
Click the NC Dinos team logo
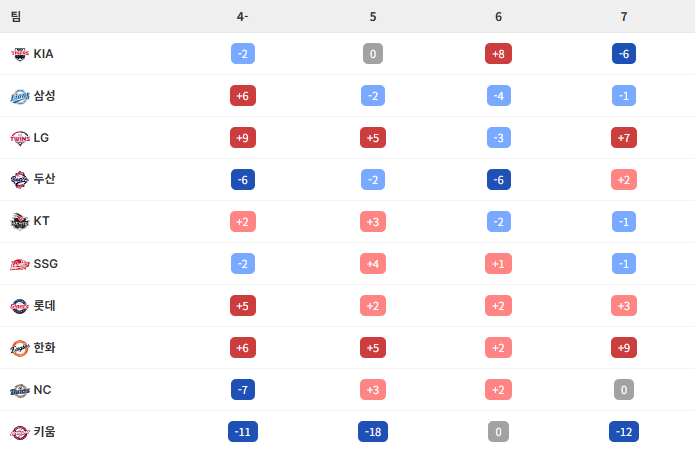point(20,390)
